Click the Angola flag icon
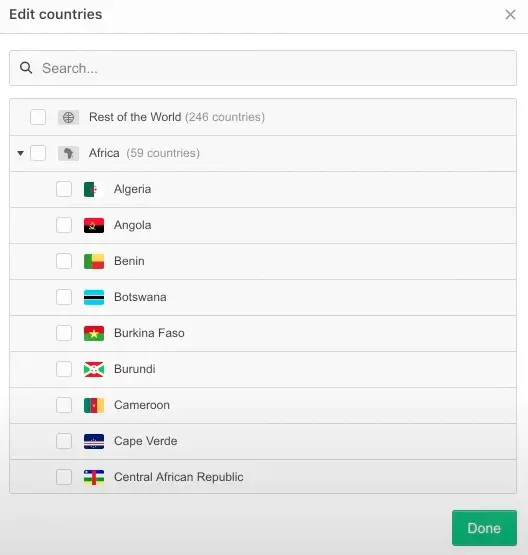The height and width of the screenshot is (555, 528). click(94, 225)
